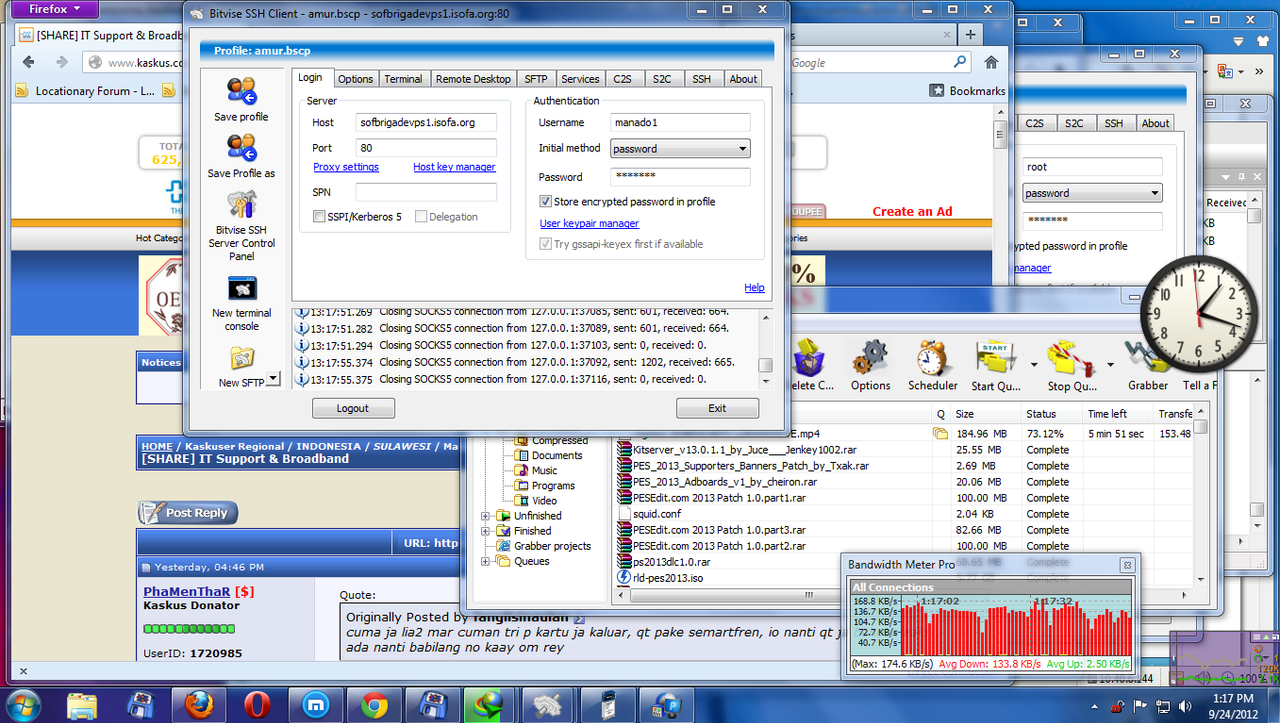
Task: Close the Bandwidth Meter Pro widget
Action: coord(1127,564)
